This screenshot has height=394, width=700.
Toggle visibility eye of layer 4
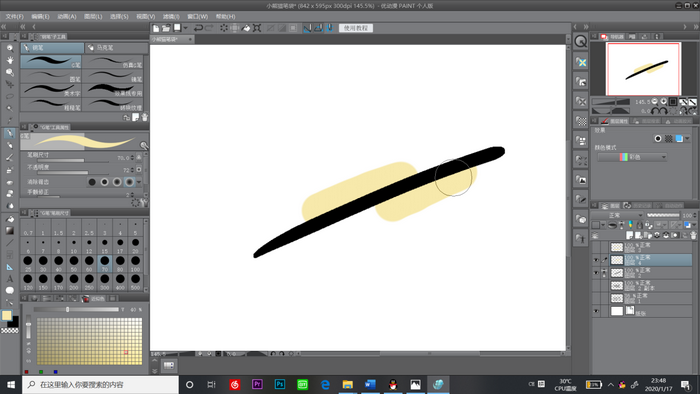coord(596,260)
